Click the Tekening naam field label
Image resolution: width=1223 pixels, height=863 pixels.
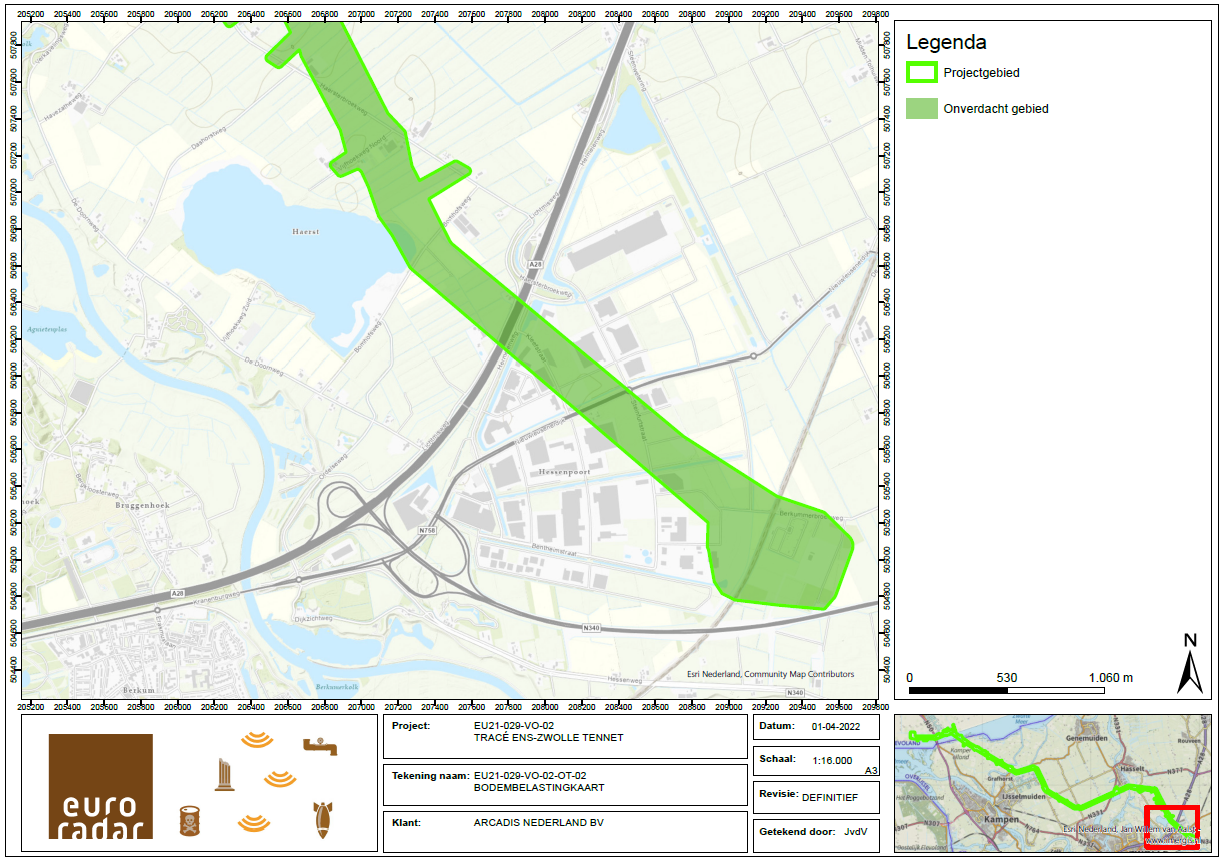tap(431, 775)
